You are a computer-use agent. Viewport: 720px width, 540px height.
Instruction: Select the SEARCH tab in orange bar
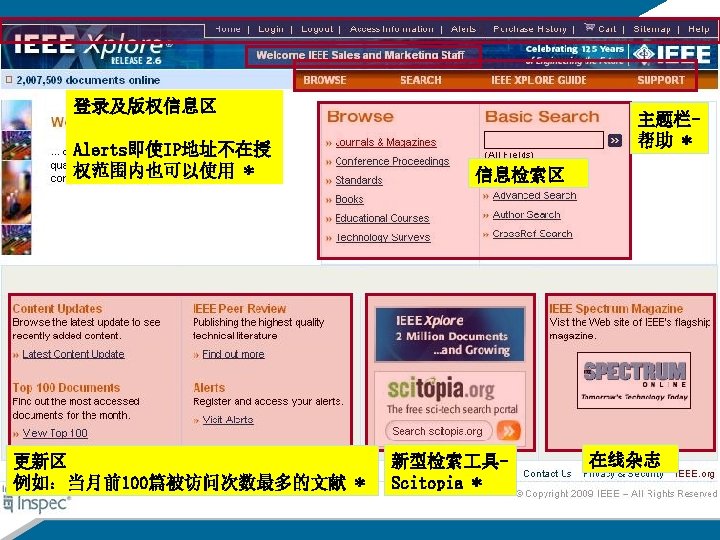pos(421,80)
